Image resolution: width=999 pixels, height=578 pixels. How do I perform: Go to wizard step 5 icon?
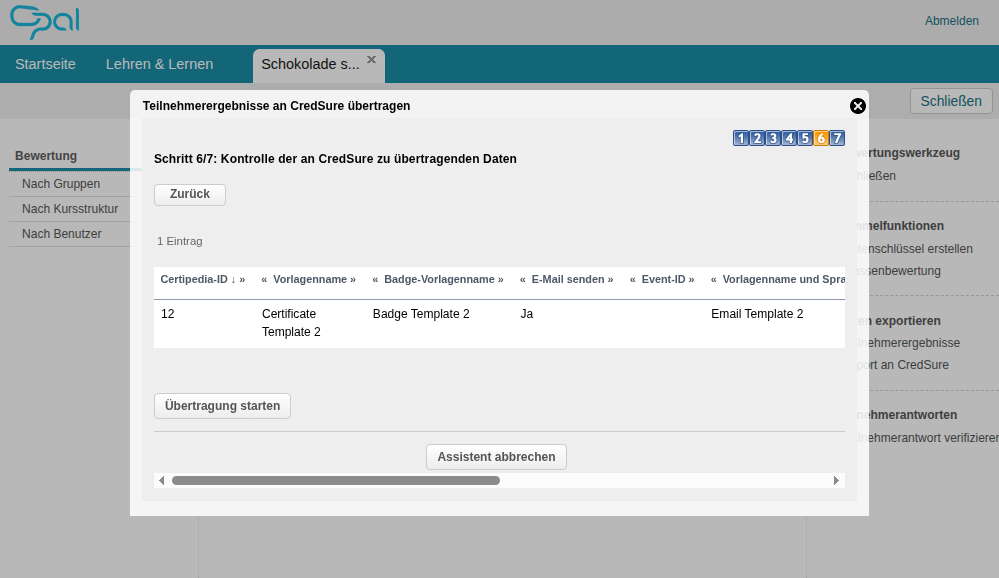click(x=805, y=138)
